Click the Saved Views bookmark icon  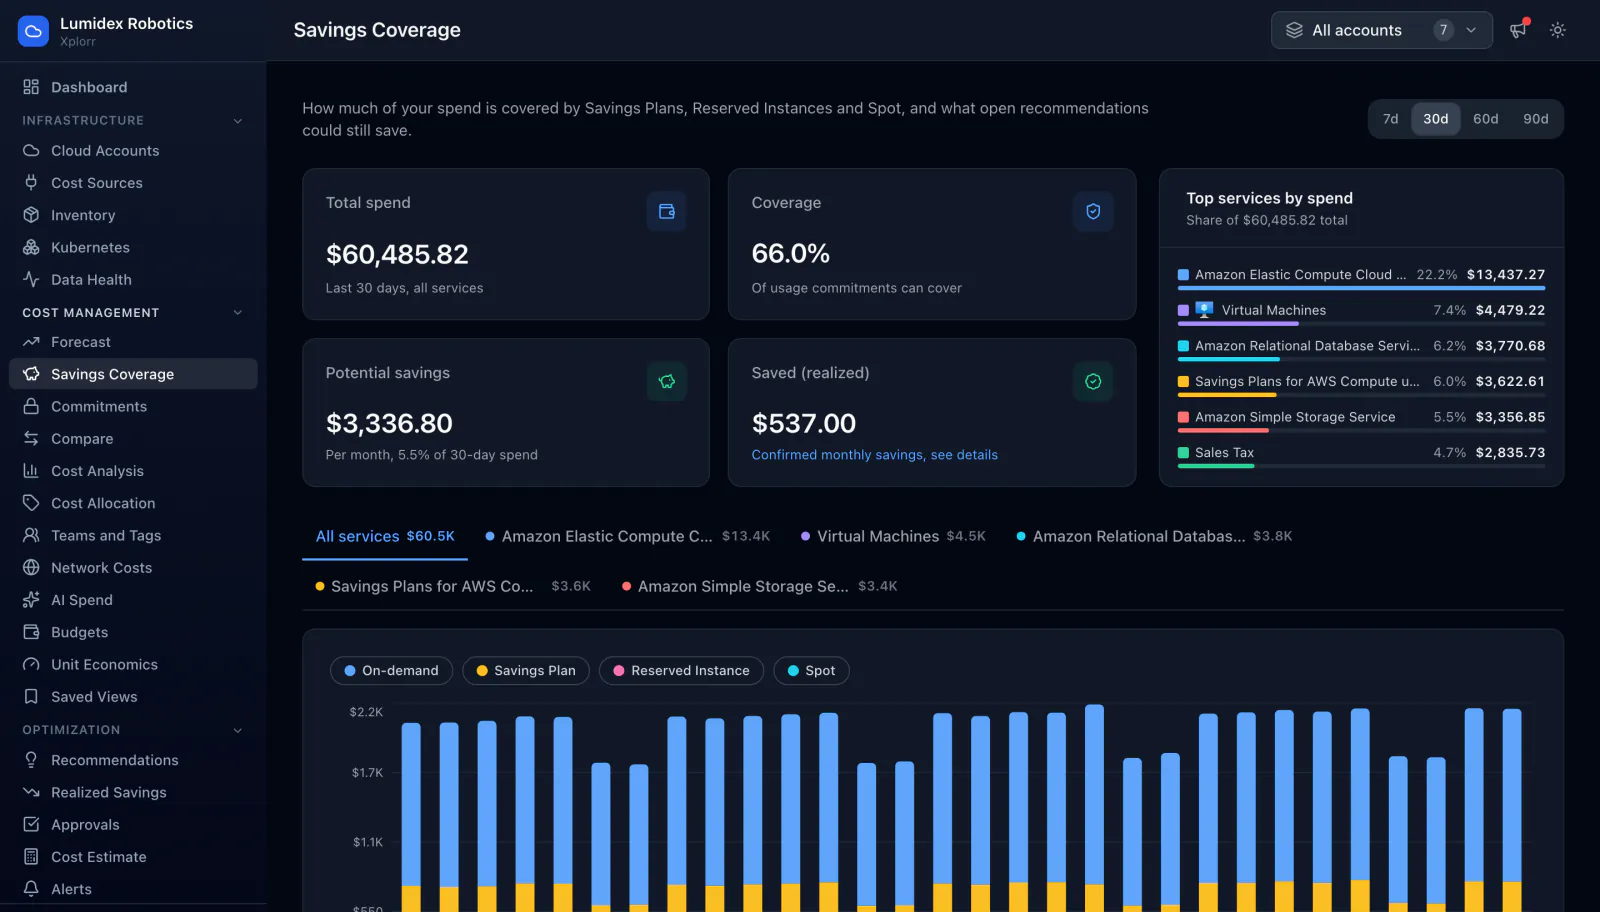[31, 697]
